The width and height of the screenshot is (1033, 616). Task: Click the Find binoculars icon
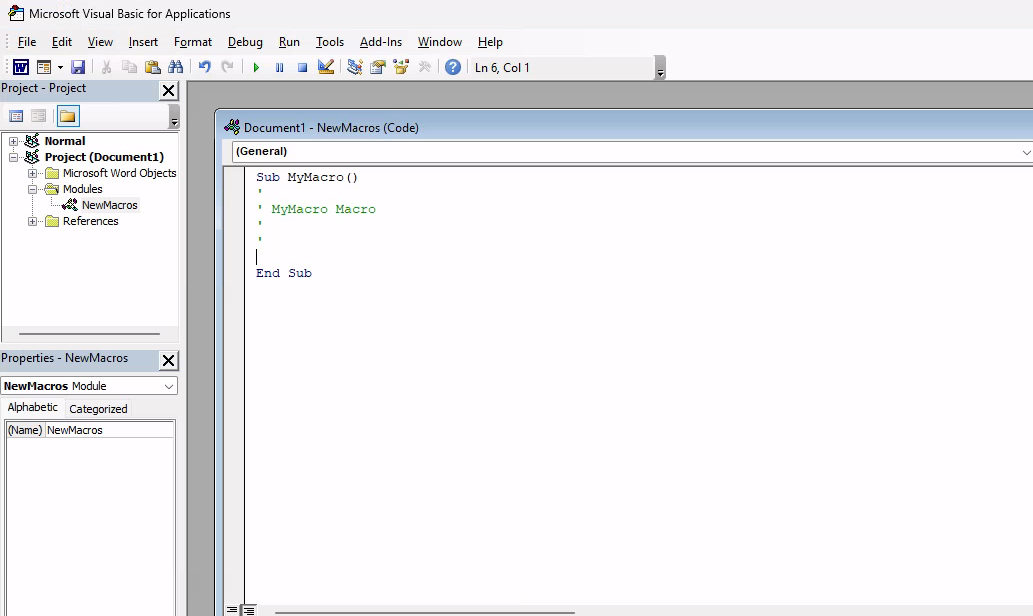coord(176,67)
